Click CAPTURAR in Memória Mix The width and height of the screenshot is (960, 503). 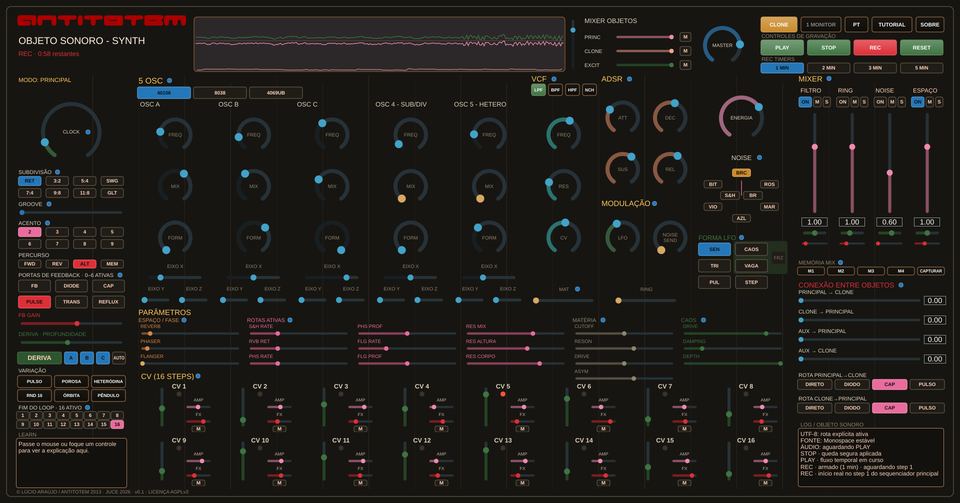(x=931, y=270)
